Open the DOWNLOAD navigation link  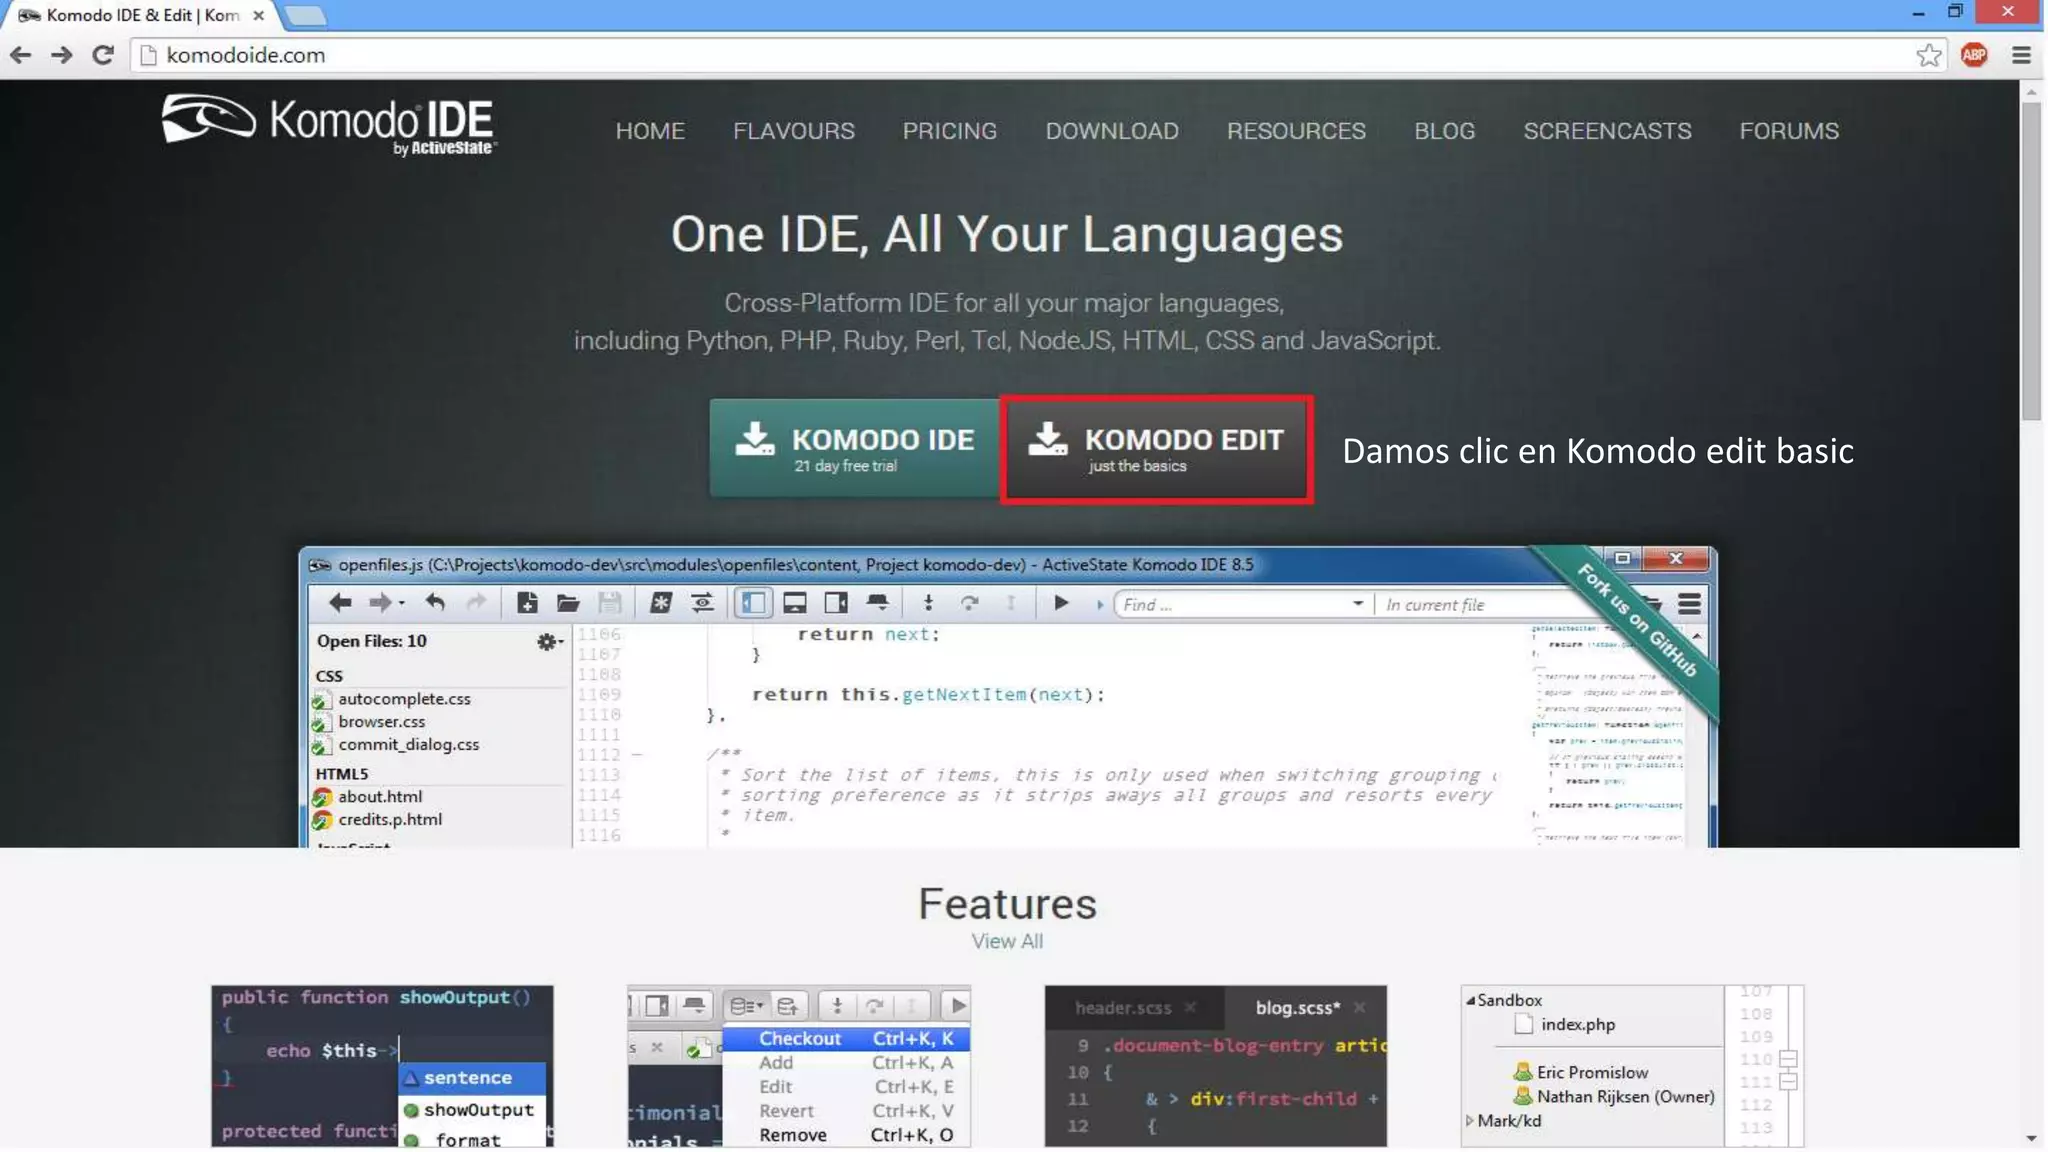(x=1111, y=131)
